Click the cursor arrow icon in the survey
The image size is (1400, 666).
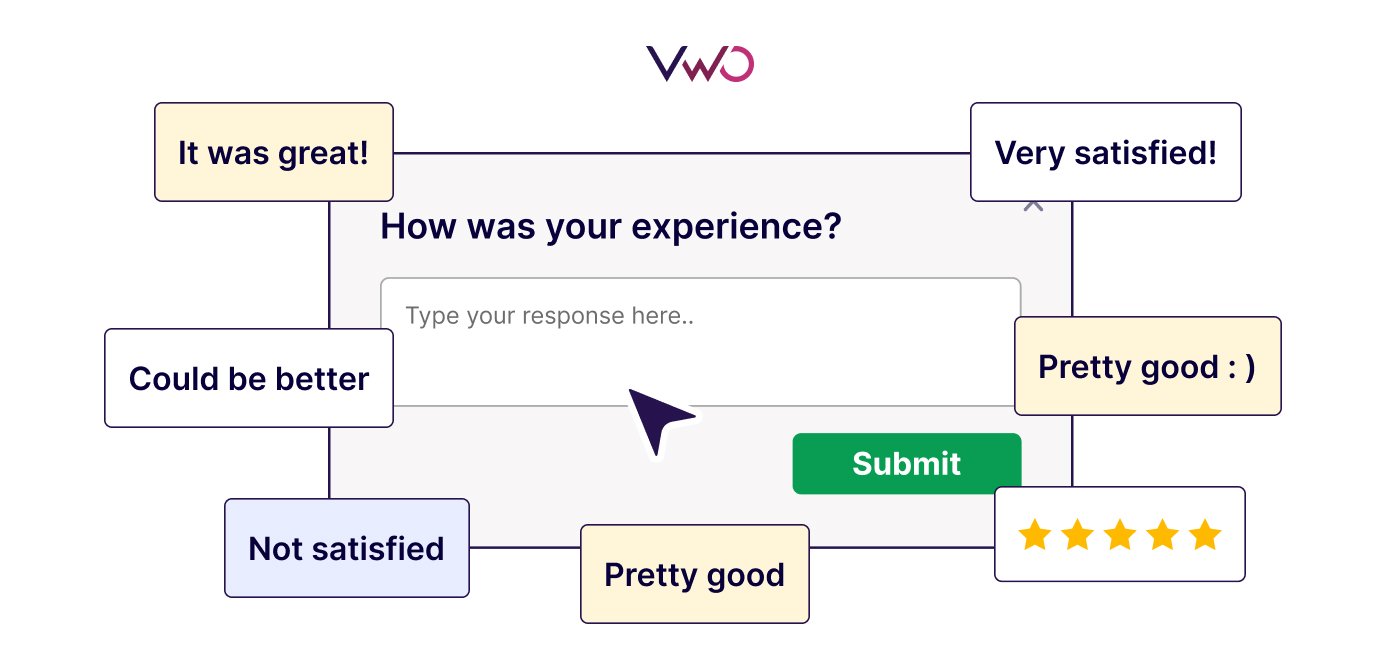[660, 420]
